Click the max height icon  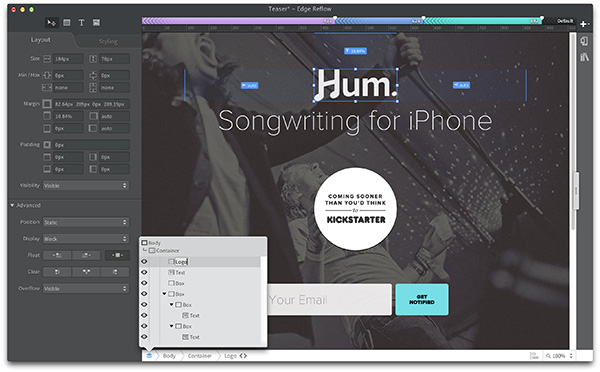[x=93, y=88]
